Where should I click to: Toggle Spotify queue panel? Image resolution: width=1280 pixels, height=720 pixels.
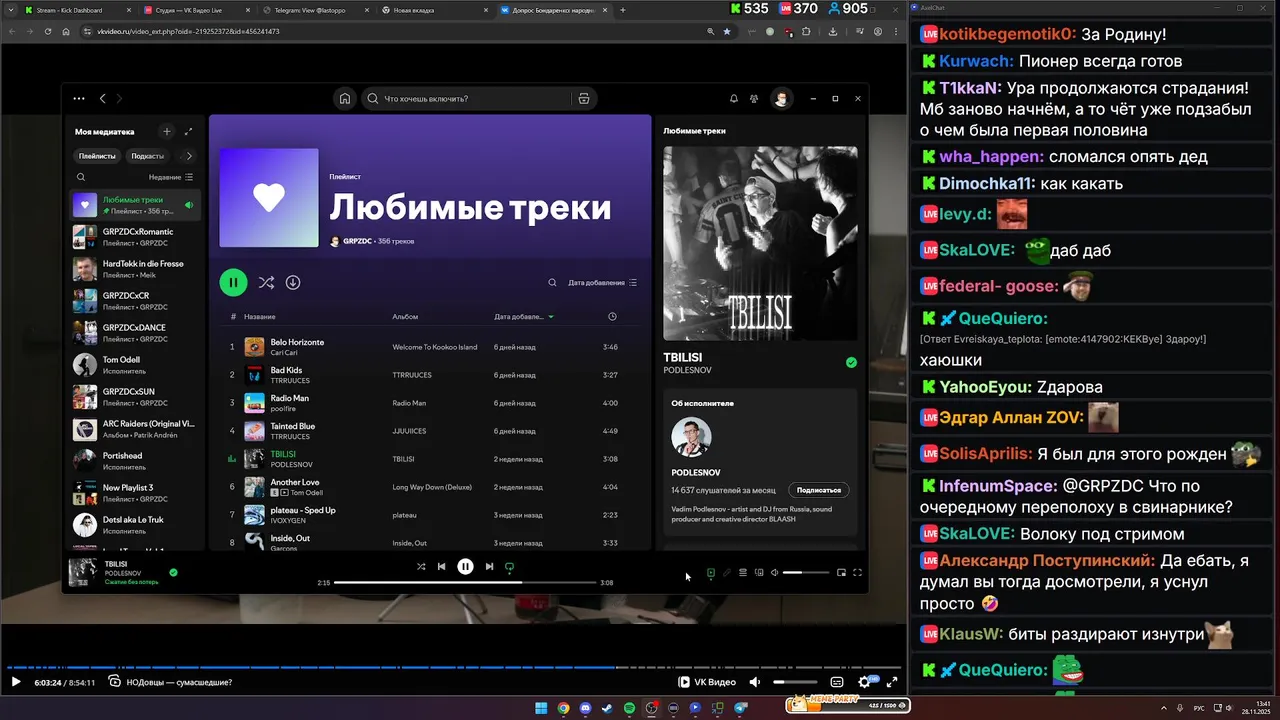coord(743,573)
